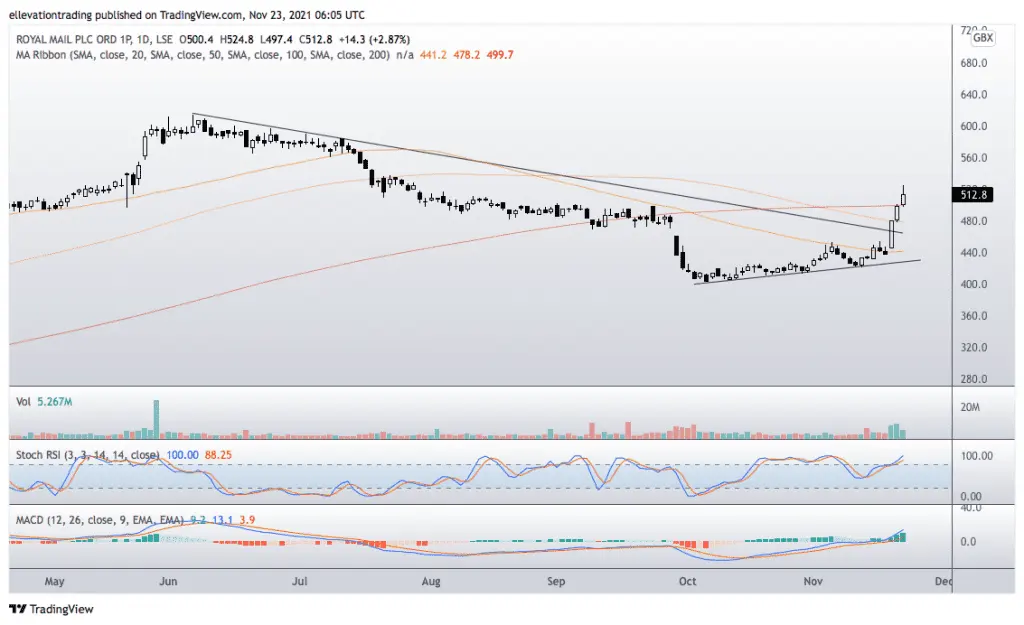Screen dimensions: 1024x625
Task: Click the TradingView logo icon
Action: [x=18, y=609]
